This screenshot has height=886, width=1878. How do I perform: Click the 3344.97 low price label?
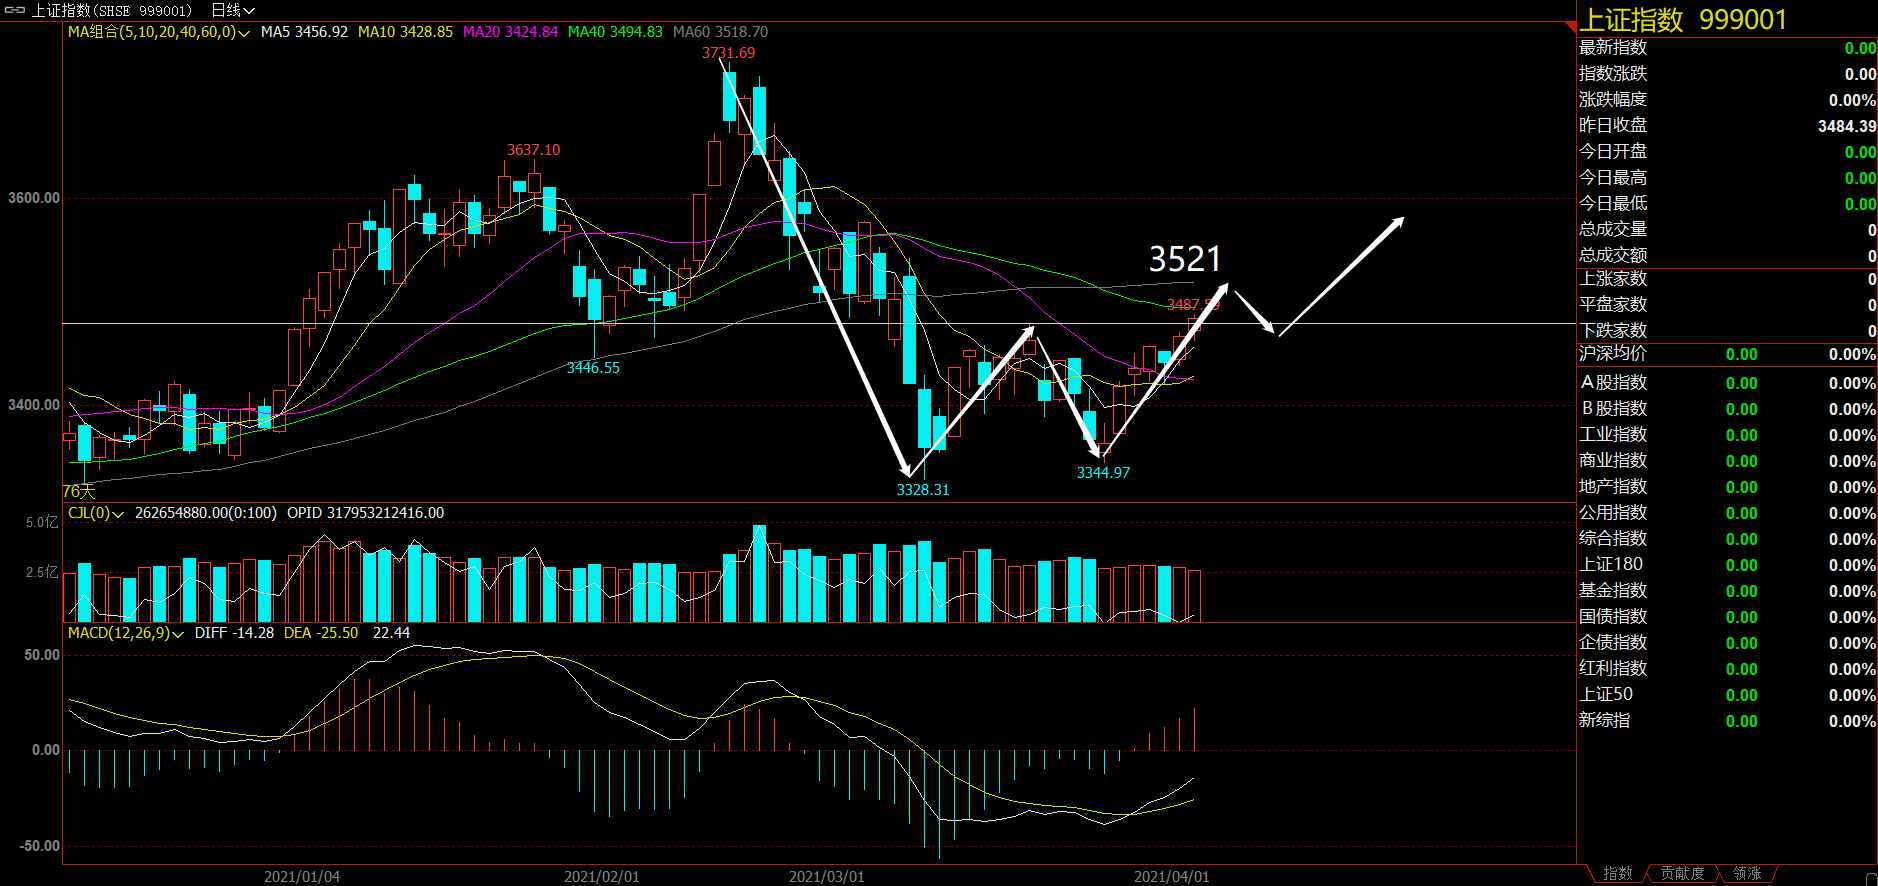1103,473
